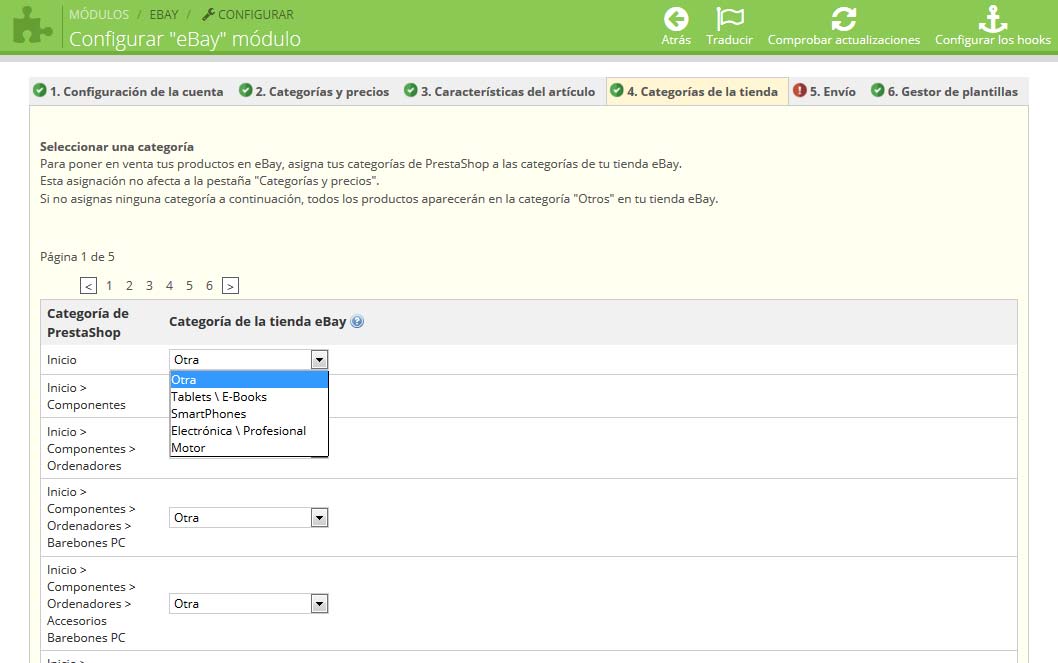The image size is (1058, 663).
Task: Choose Electrónica \ Profesional in the dropdown list
Action: click(x=248, y=430)
